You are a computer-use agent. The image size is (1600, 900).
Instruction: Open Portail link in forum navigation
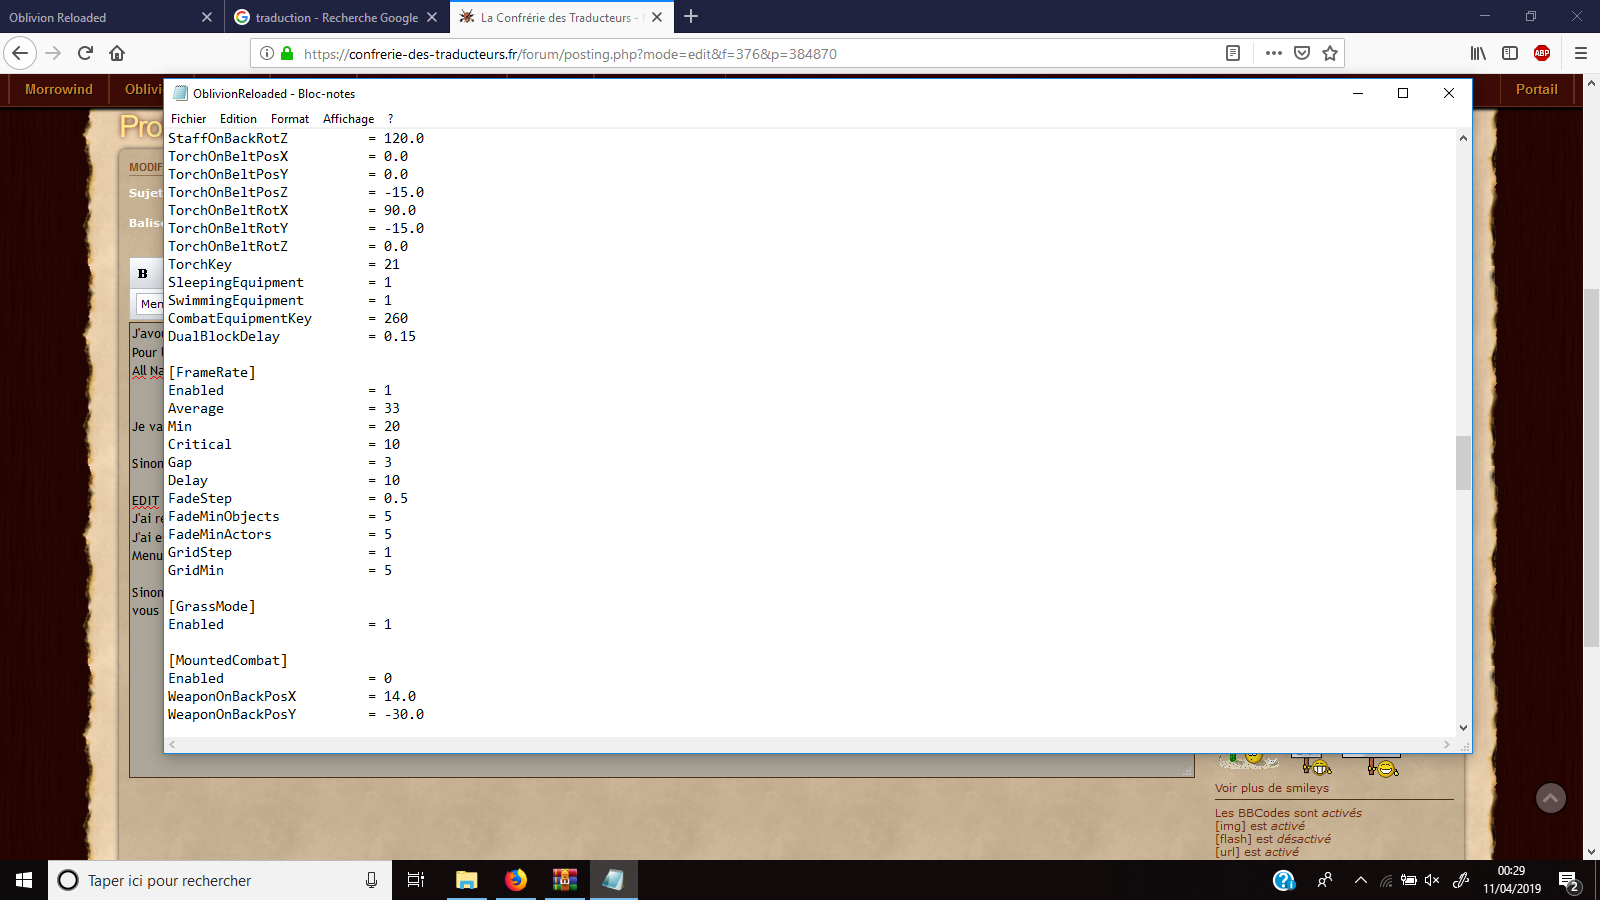pos(1536,89)
